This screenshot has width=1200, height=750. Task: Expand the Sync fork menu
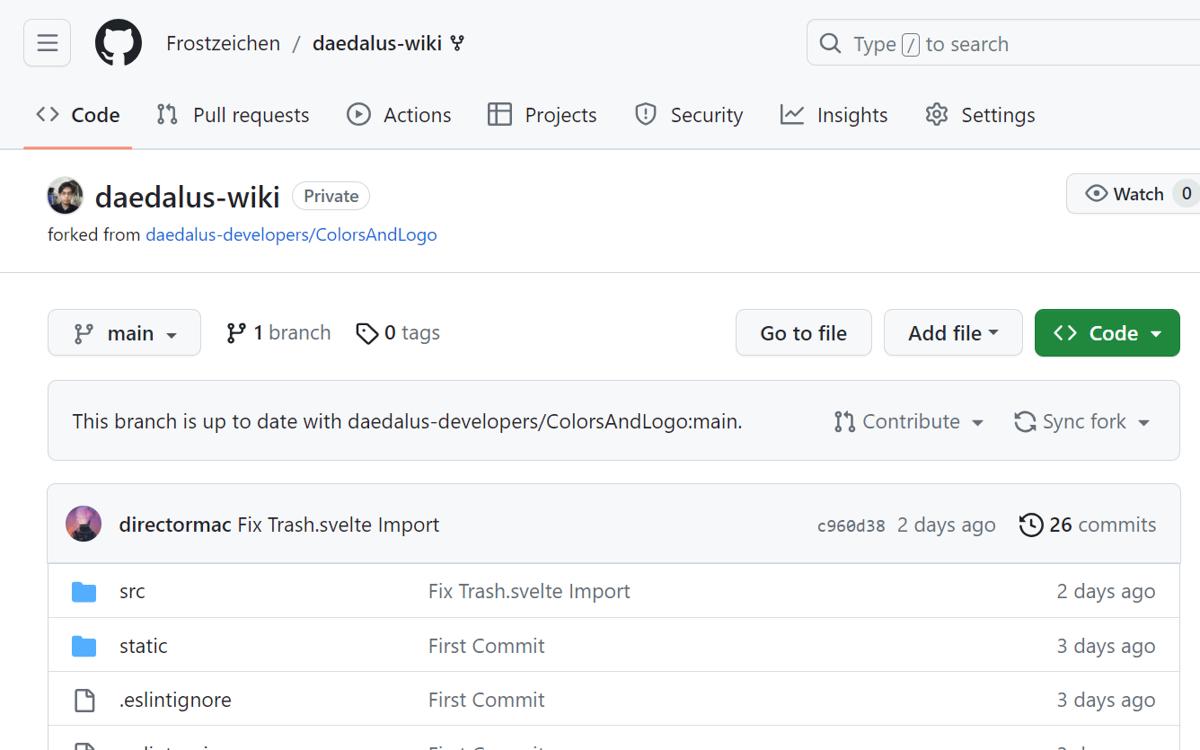click(1081, 421)
